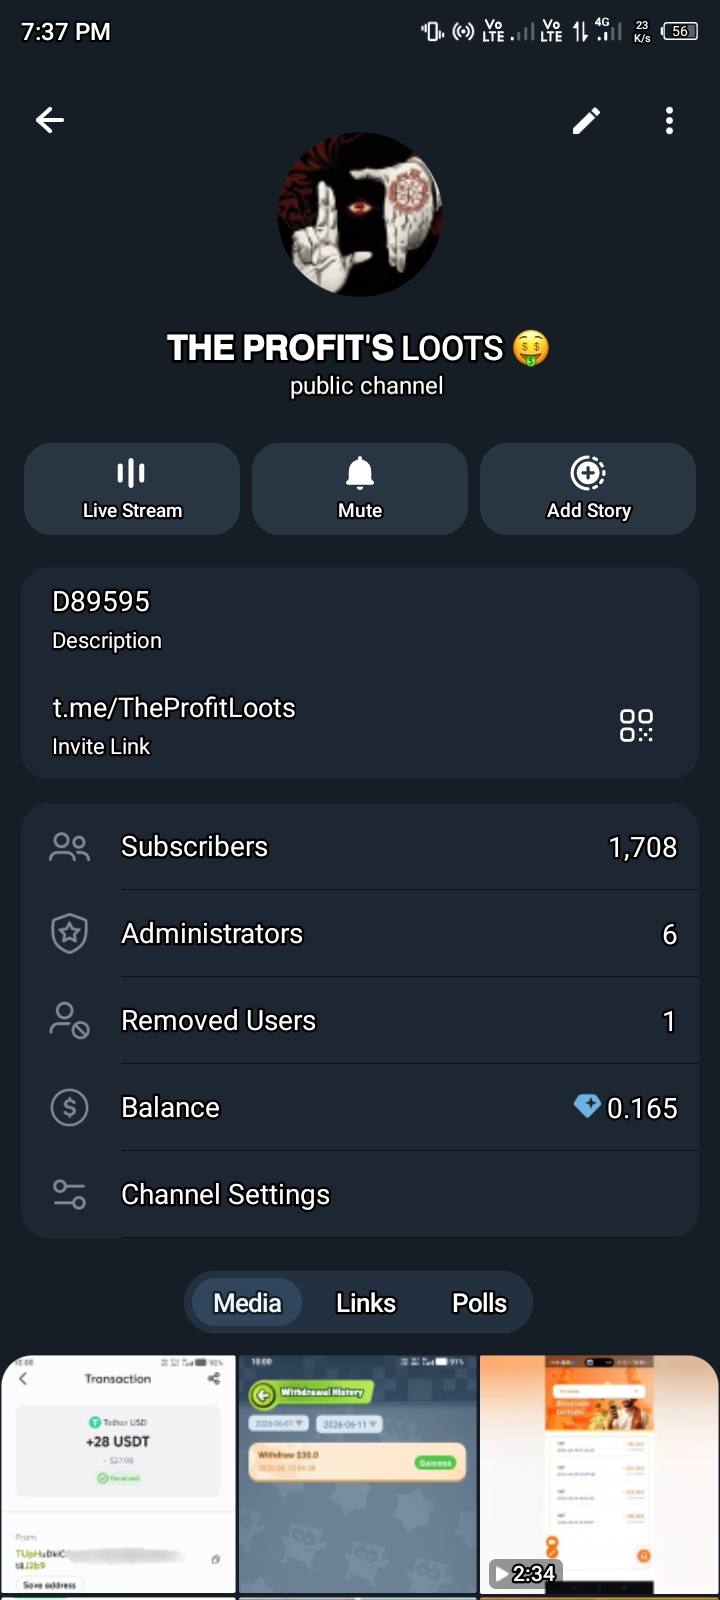Show the invite link QR code icon
The width and height of the screenshot is (720, 1600).
click(636, 726)
